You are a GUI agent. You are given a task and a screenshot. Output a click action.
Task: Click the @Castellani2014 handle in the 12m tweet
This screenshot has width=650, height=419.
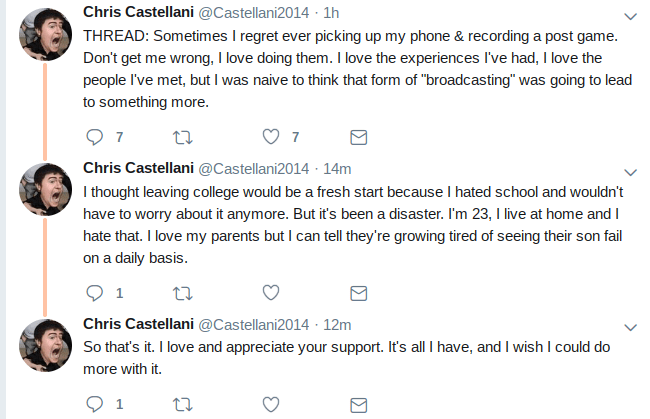254,324
